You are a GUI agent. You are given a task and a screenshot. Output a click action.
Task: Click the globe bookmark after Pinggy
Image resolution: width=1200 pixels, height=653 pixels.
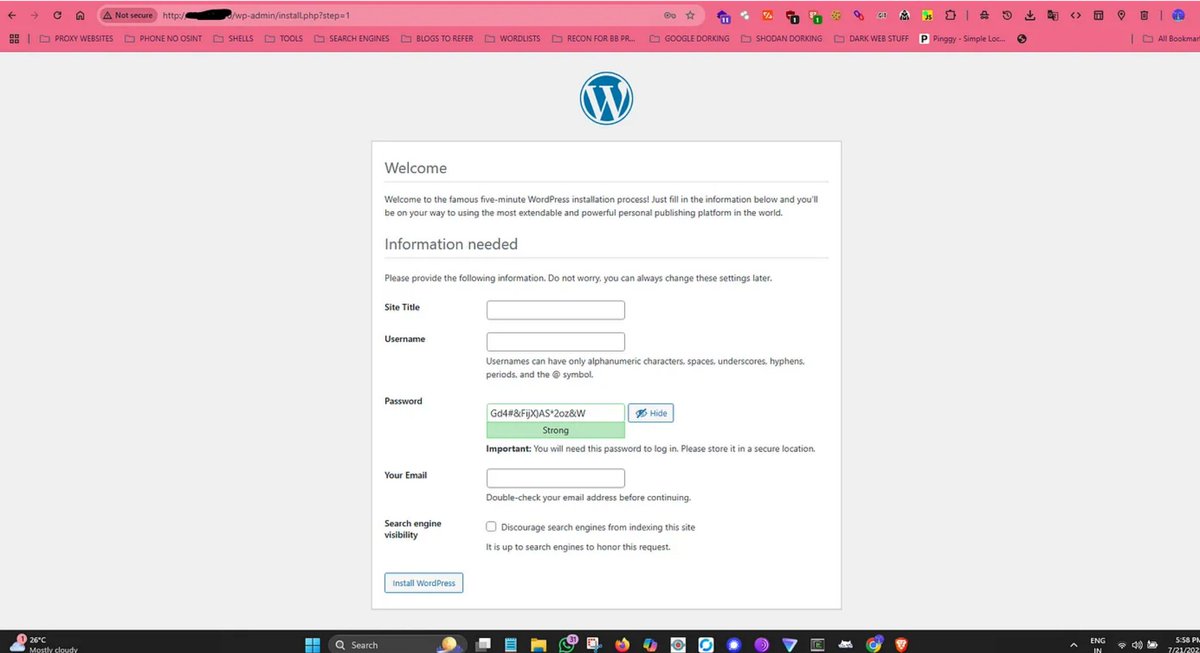[1022, 39]
